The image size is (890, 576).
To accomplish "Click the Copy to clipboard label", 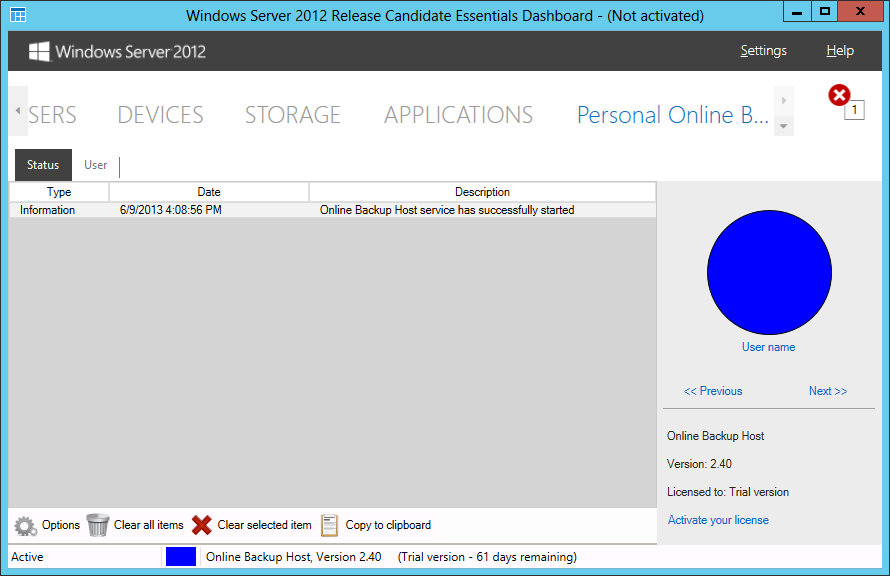I will 388,525.
